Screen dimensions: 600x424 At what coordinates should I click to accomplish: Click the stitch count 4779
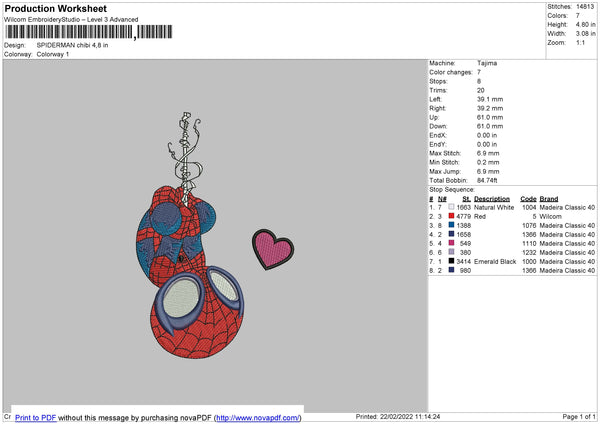click(x=463, y=216)
